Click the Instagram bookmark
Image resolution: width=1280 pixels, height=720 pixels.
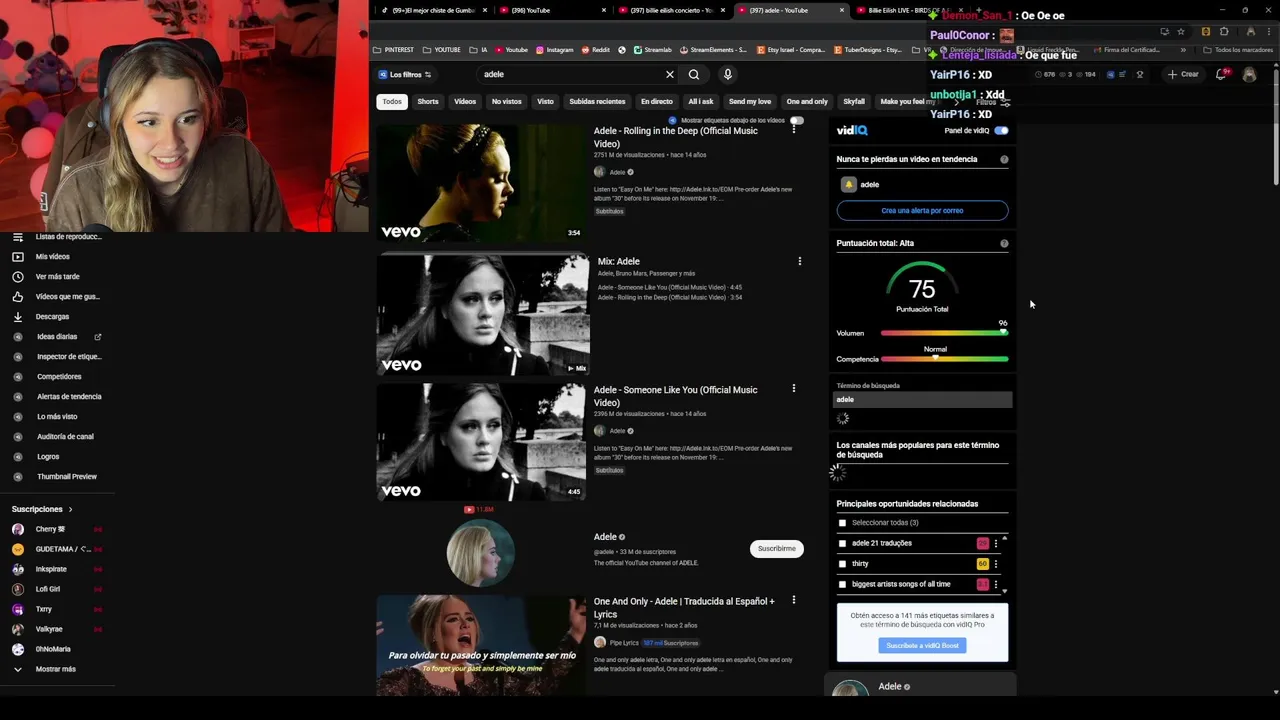pyautogui.click(x=554, y=49)
